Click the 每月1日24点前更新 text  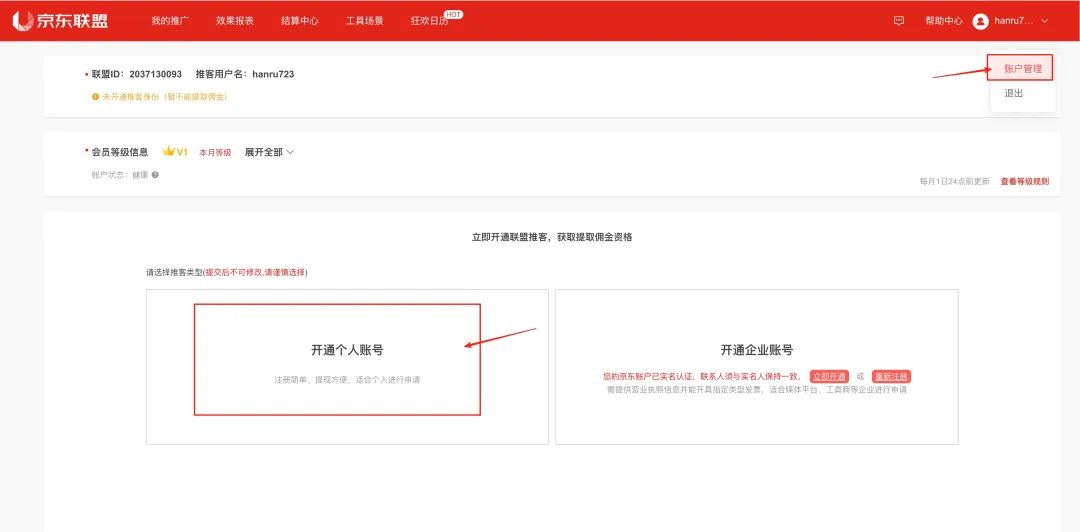[955, 182]
